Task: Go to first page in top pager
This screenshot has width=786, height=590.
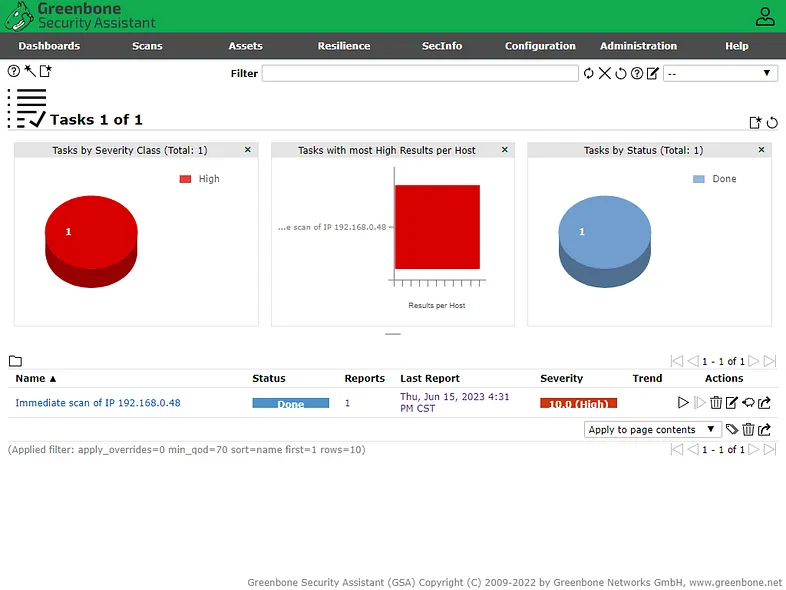Action: pos(677,361)
